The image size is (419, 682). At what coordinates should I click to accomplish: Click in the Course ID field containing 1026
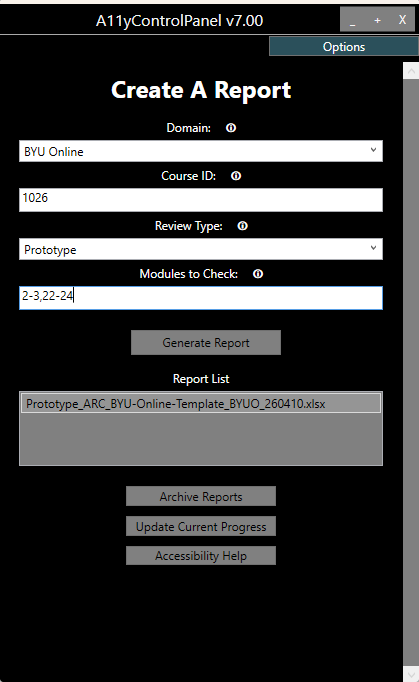tap(201, 200)
